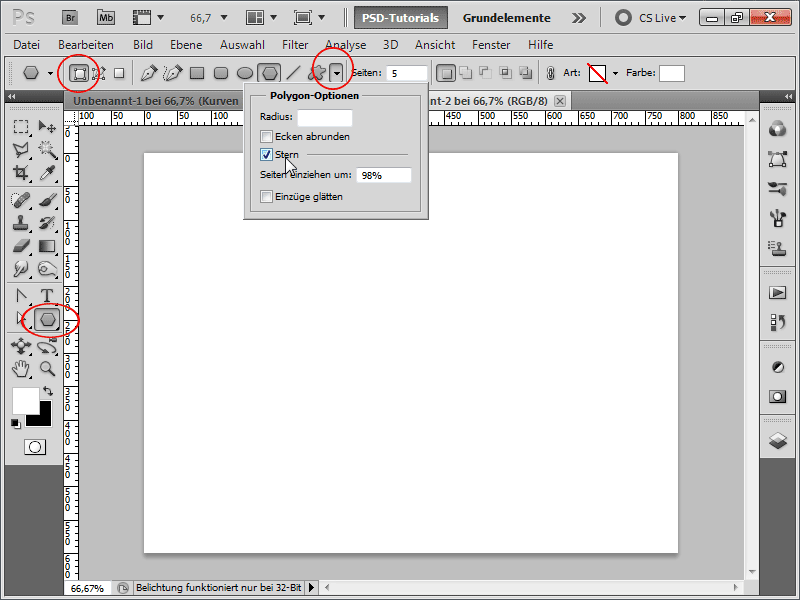Select the Hand tool
Viewport: 800px width, 600px height.
click(21, 369)
